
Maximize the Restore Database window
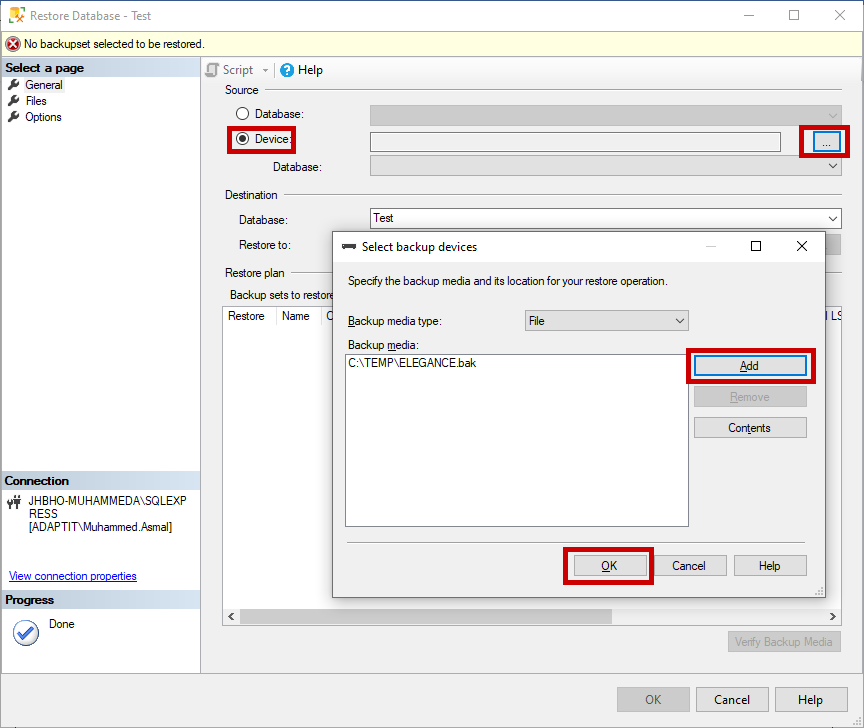tap(794, 15)
